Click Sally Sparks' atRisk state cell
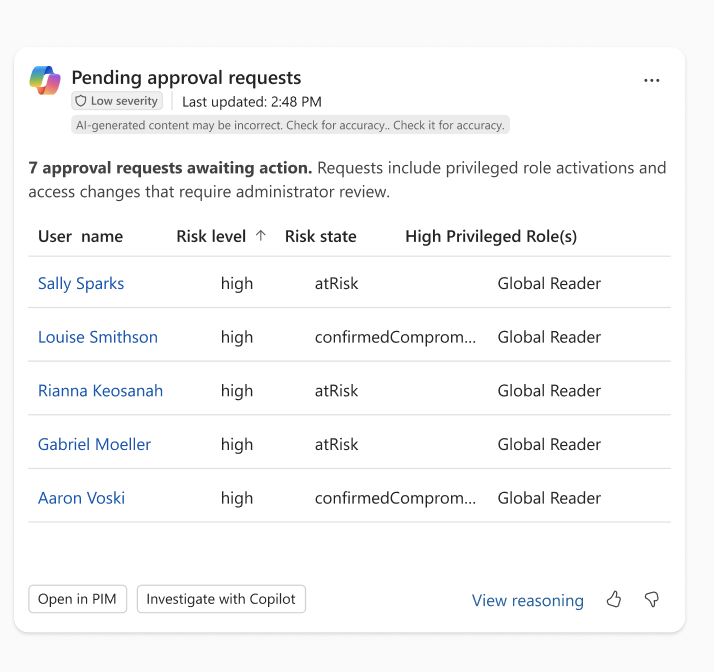The height and width of the screenshot is (672, 714). click(x=337, y=283)
